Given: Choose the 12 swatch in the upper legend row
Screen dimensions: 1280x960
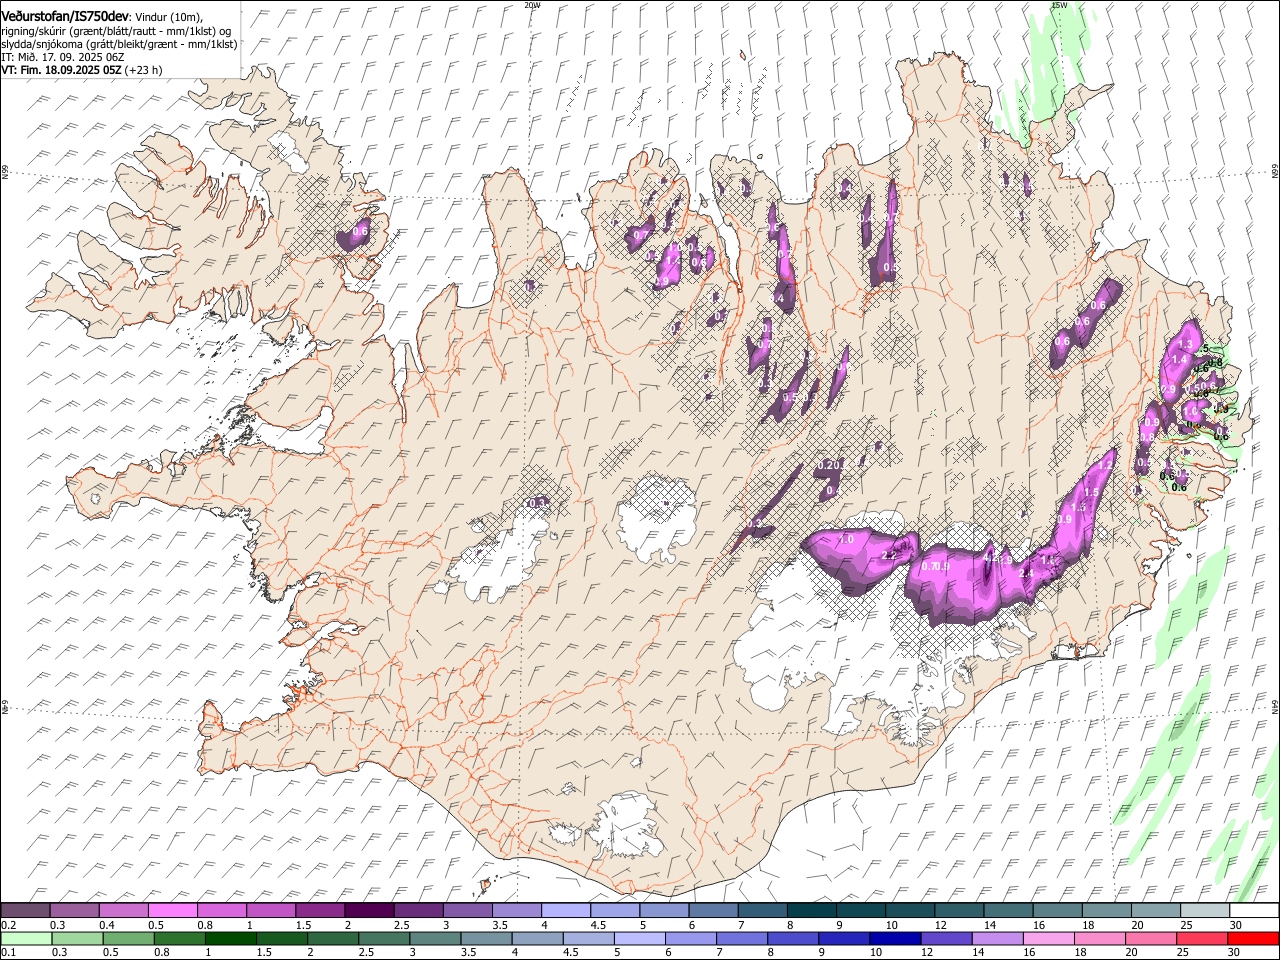Looking at the screenshot, I should tap(960, 911).
